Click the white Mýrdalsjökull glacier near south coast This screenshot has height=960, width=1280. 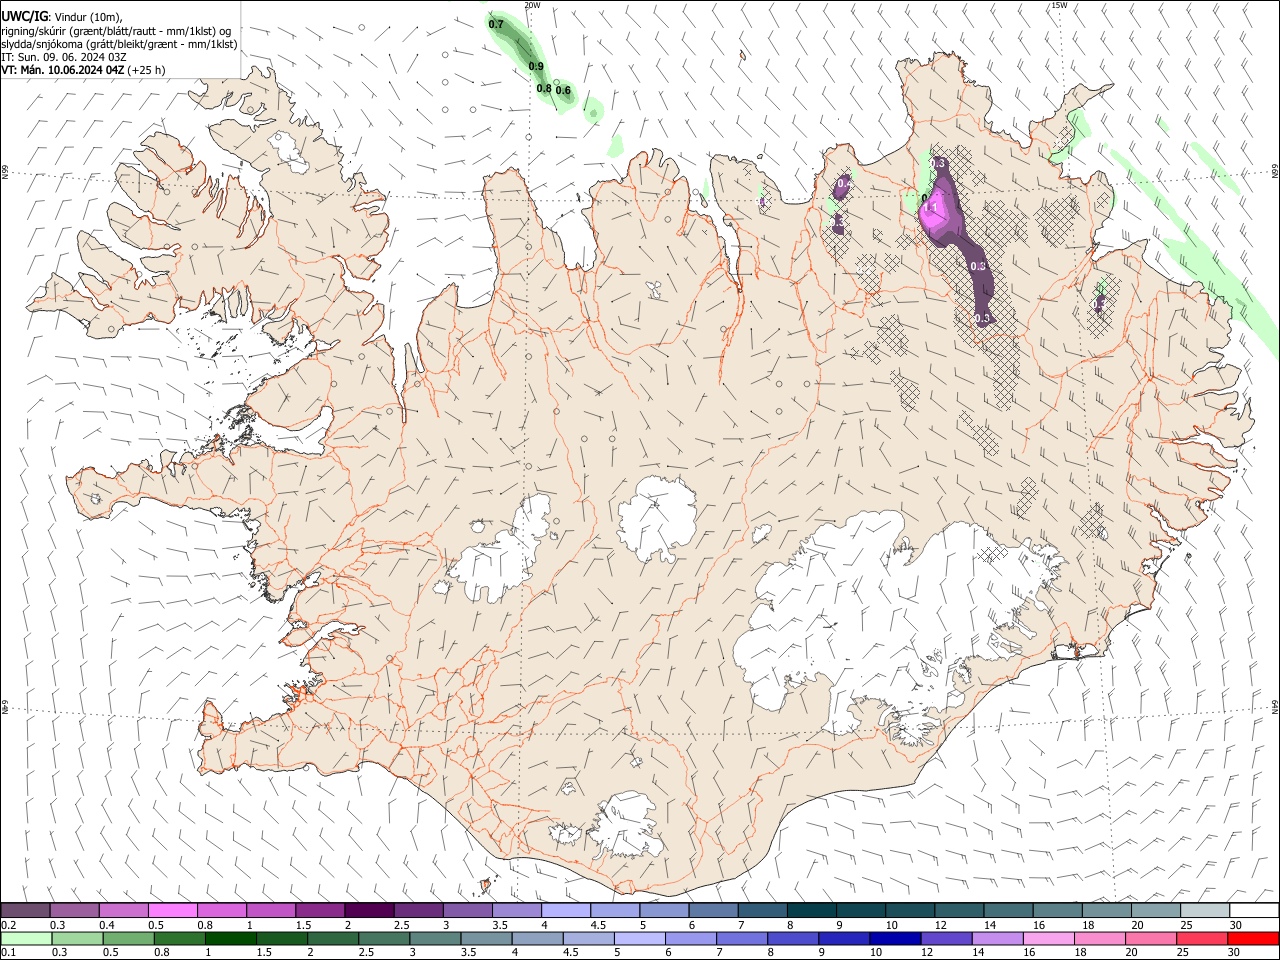coord(628,825)
